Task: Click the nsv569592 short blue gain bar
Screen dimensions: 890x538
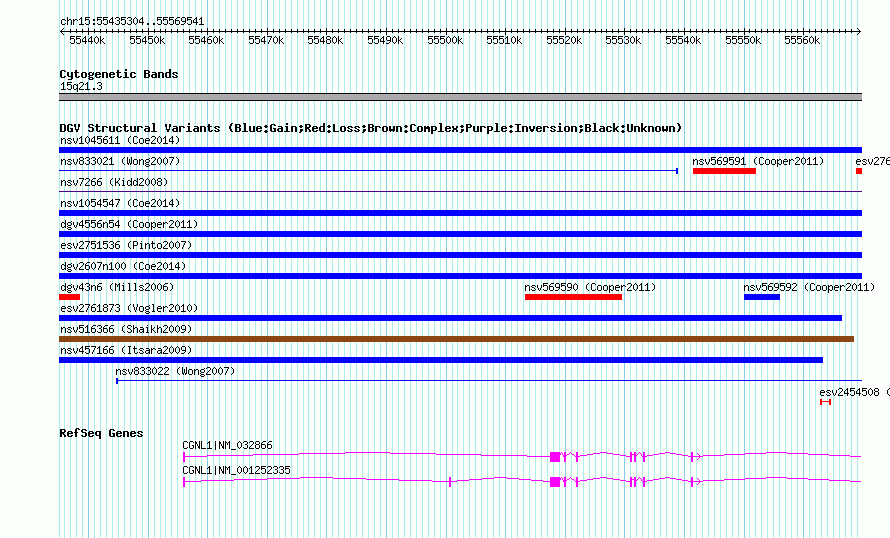Action: (x=761, y=297)
